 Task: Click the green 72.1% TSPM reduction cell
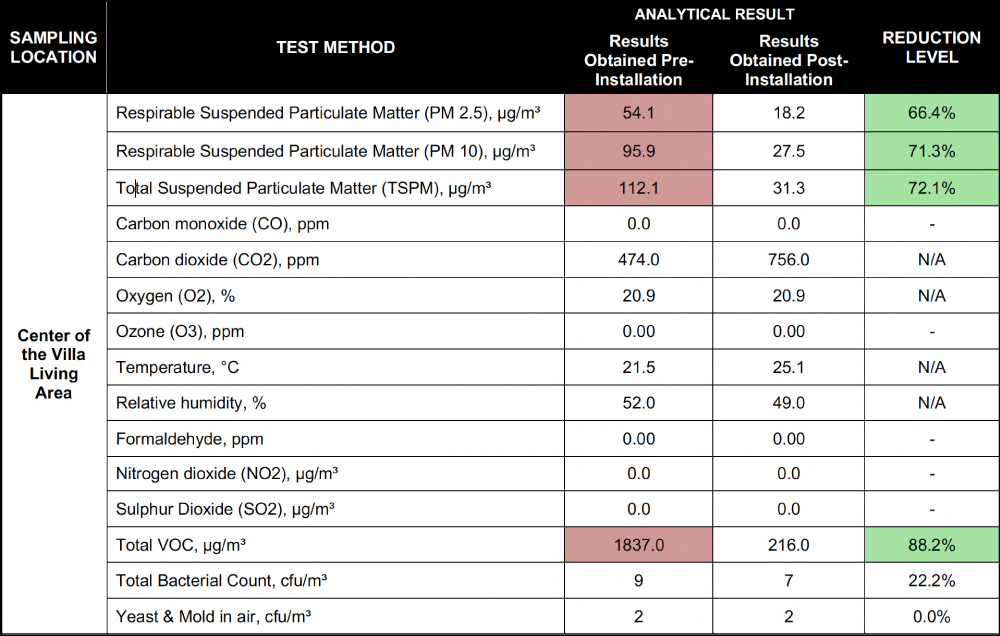pyautogui.click(x=931, y=188)
